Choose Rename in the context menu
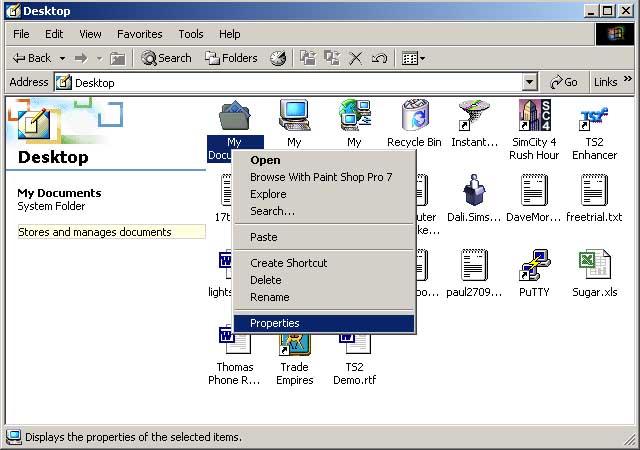The width and height of the screenshot is (640, 450). pyautogui.click(x=324, y=297)
